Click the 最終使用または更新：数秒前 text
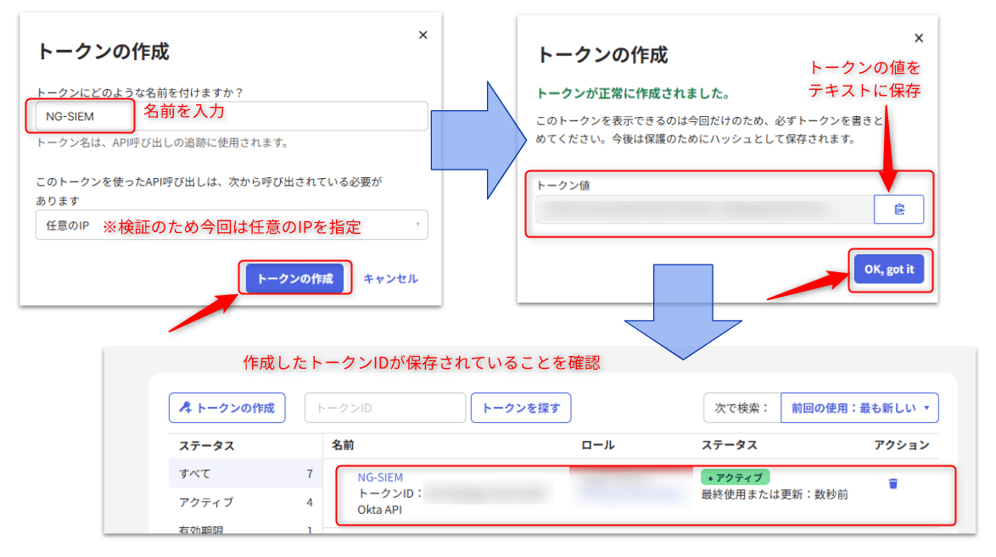 [x=774, y=494]
